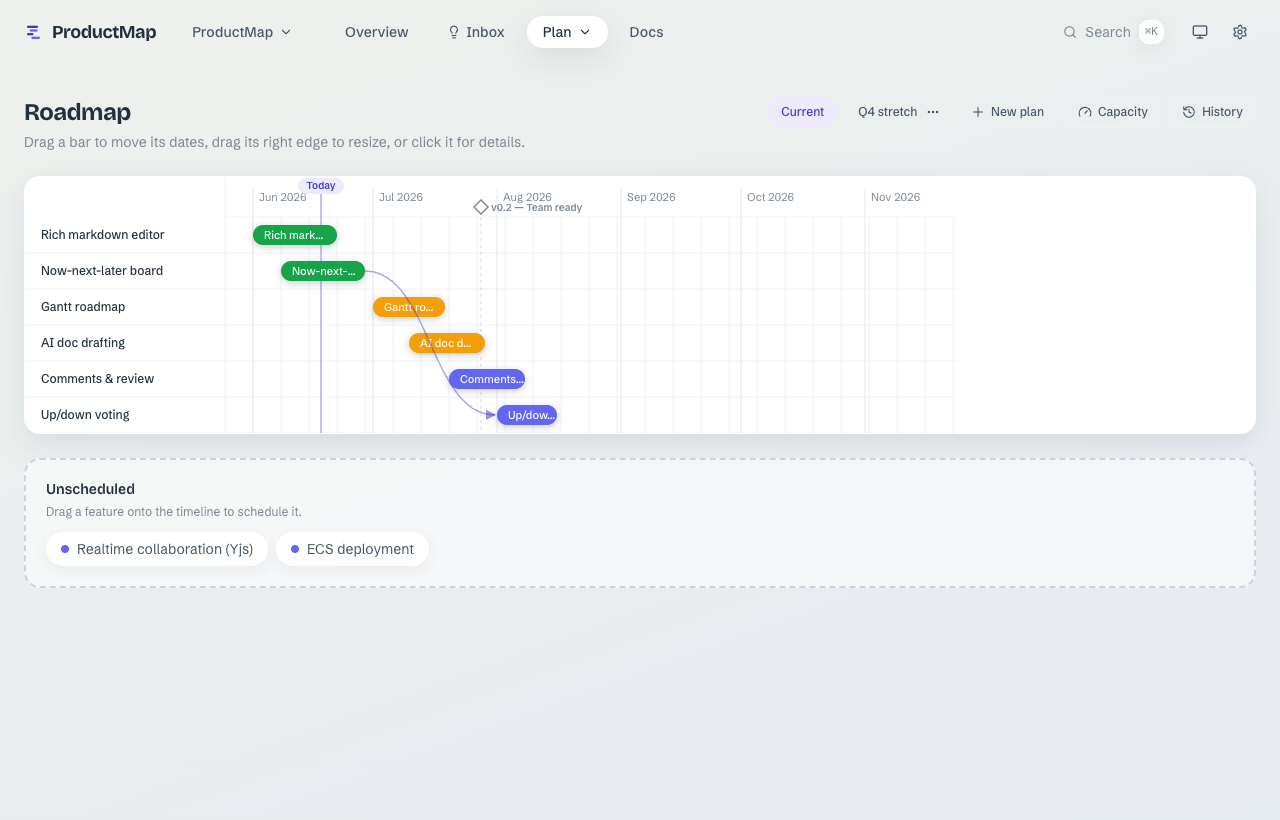The width and height of the screenshot is (1280, 820).
Task: Click the Jun 2026 month header
Action: [x=283, y=197]
